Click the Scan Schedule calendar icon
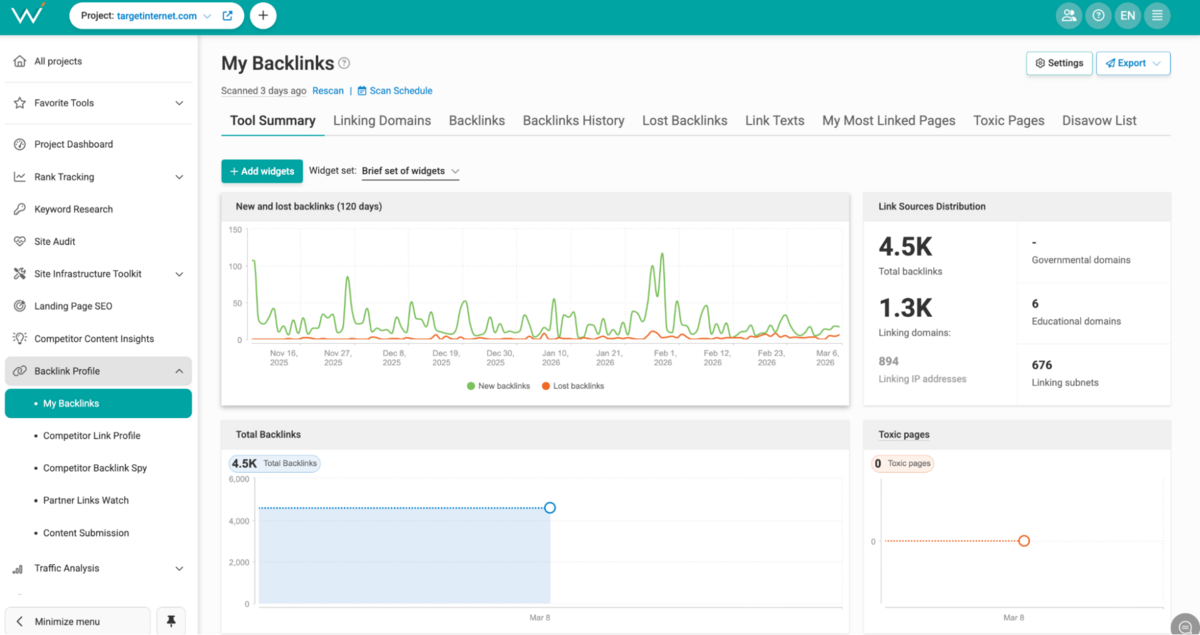The image size is (1200, 635). (362, 91)
